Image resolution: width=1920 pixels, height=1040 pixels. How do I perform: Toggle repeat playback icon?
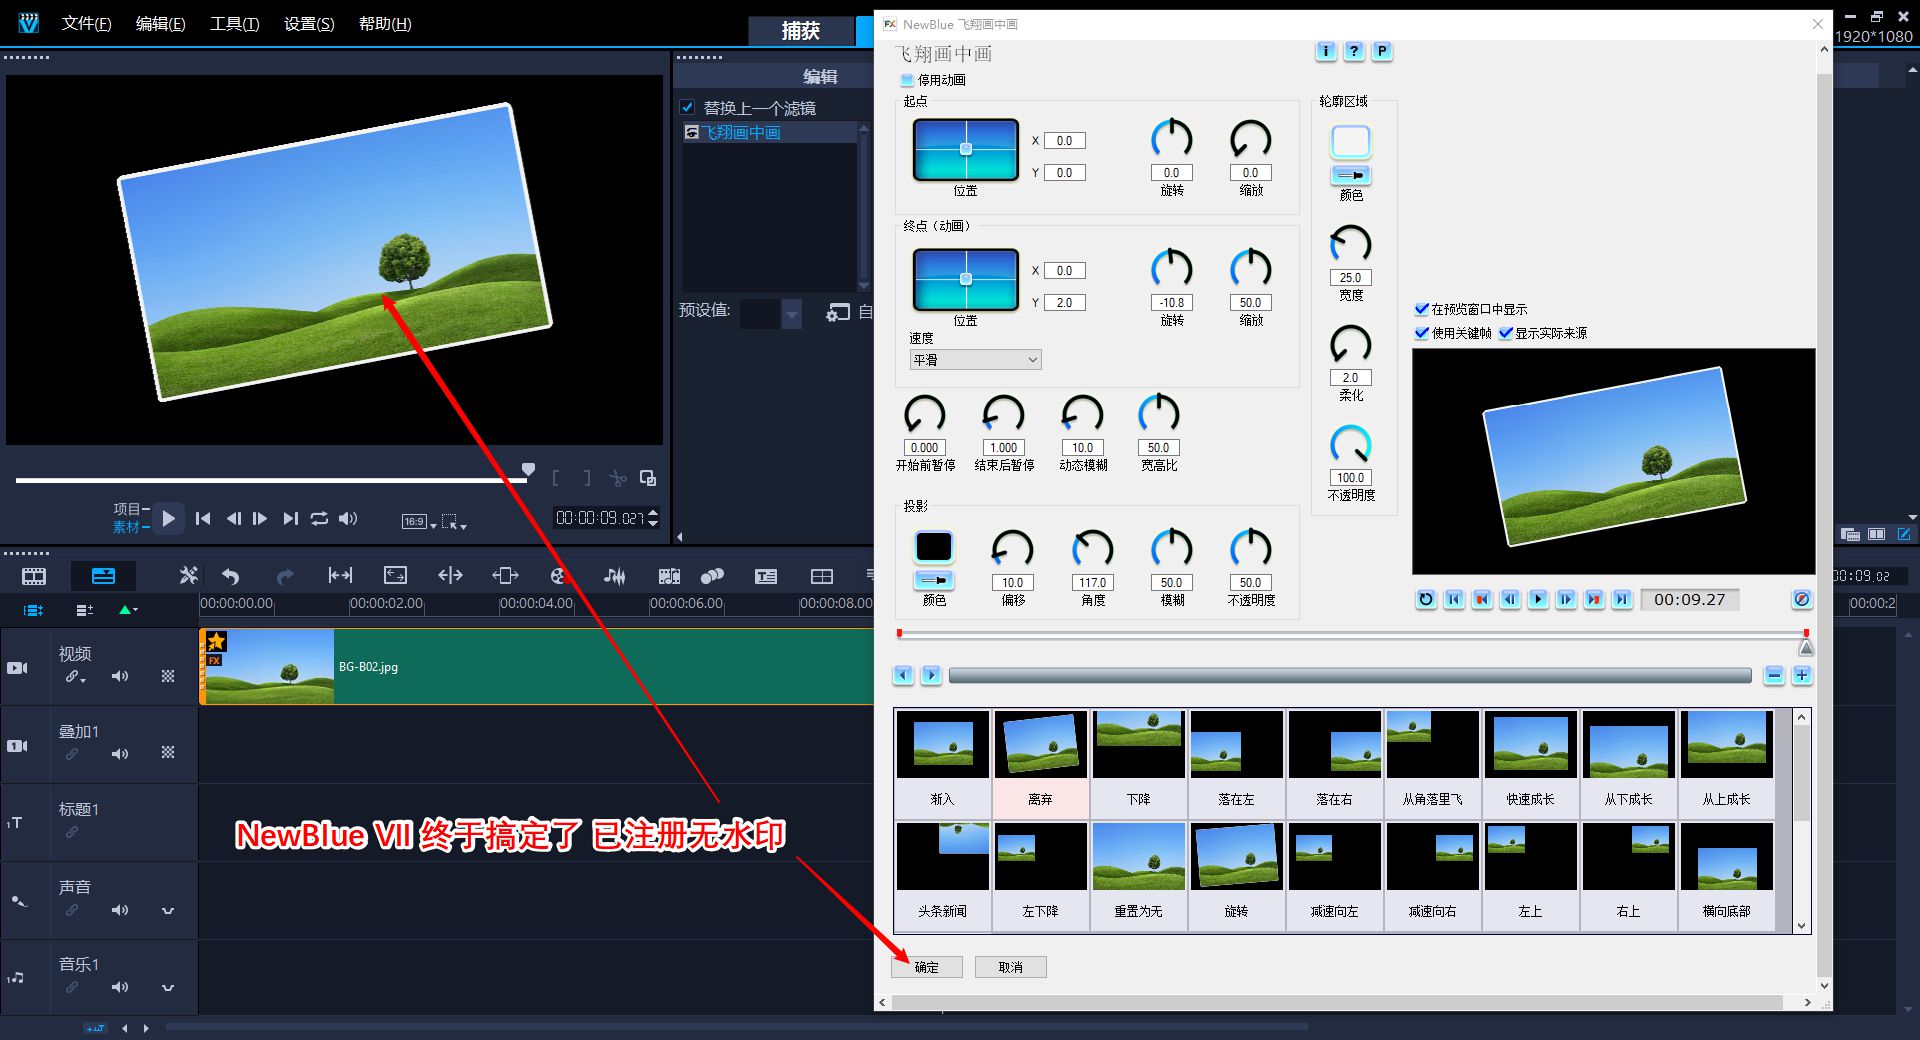[319, 518]
